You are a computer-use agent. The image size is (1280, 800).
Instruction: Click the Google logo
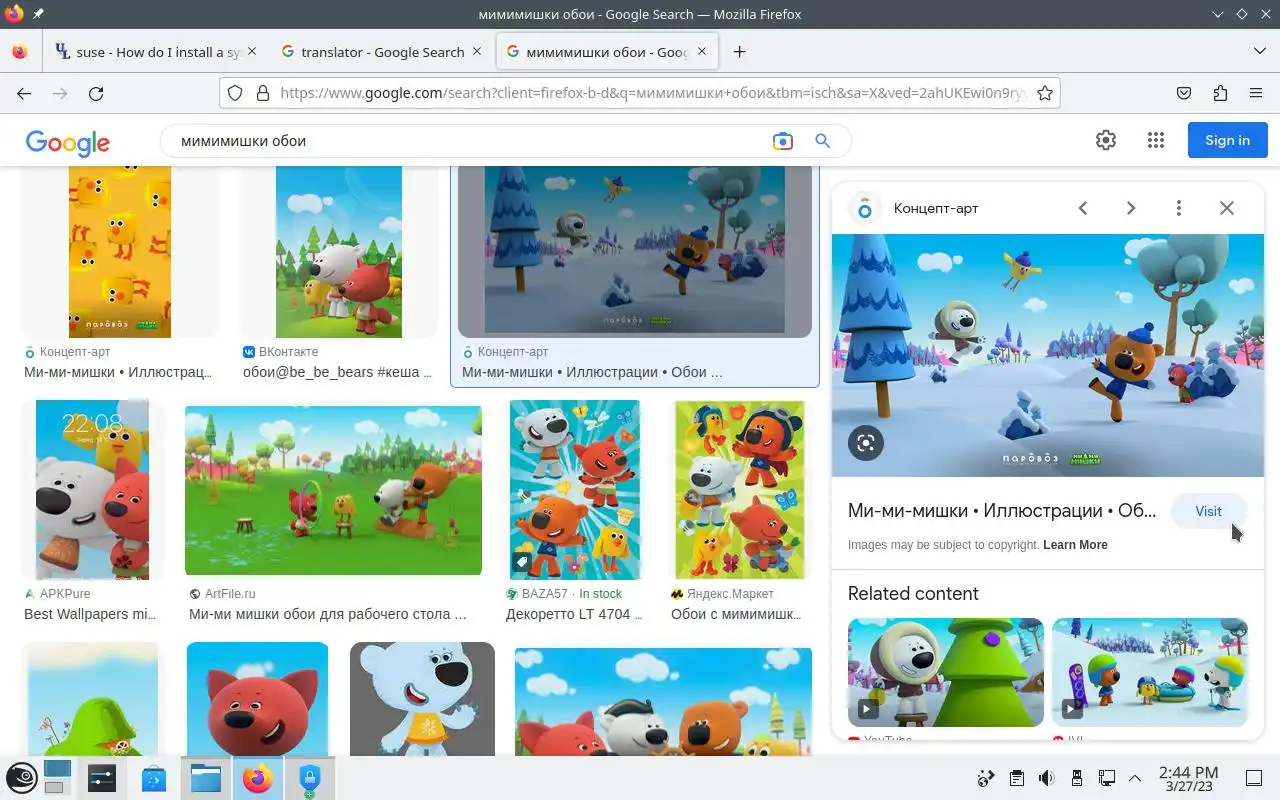tap(67, 143)
